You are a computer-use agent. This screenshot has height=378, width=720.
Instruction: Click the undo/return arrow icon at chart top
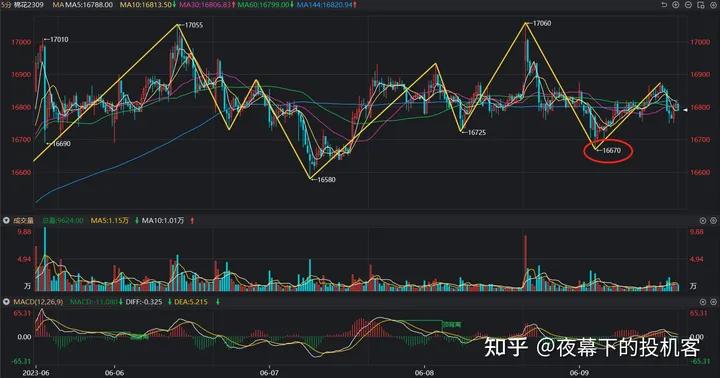pyautogui.click(x=664, y=5)
